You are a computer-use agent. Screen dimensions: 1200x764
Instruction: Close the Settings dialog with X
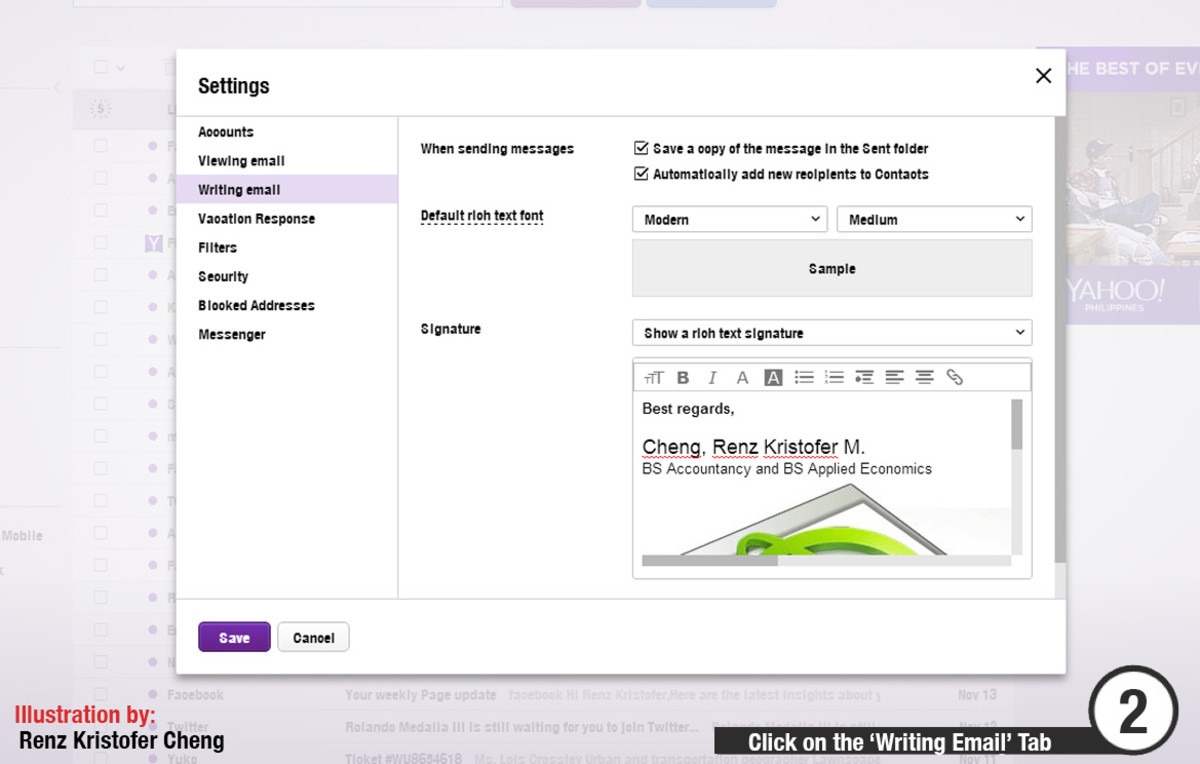point(1043,76)
